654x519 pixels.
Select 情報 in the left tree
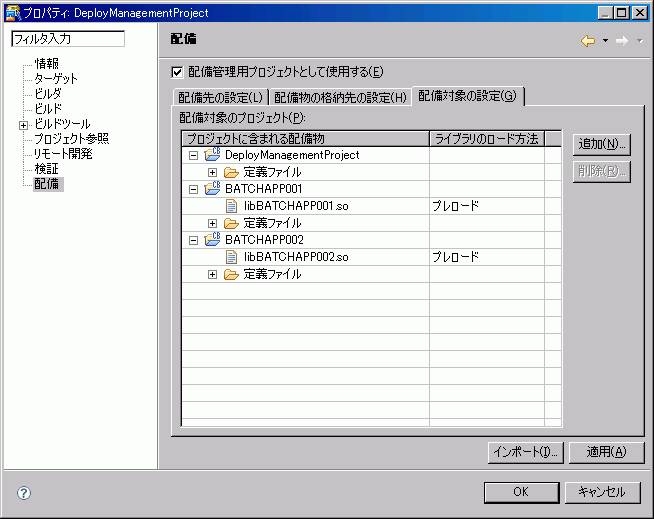click(x=46, y=64)
